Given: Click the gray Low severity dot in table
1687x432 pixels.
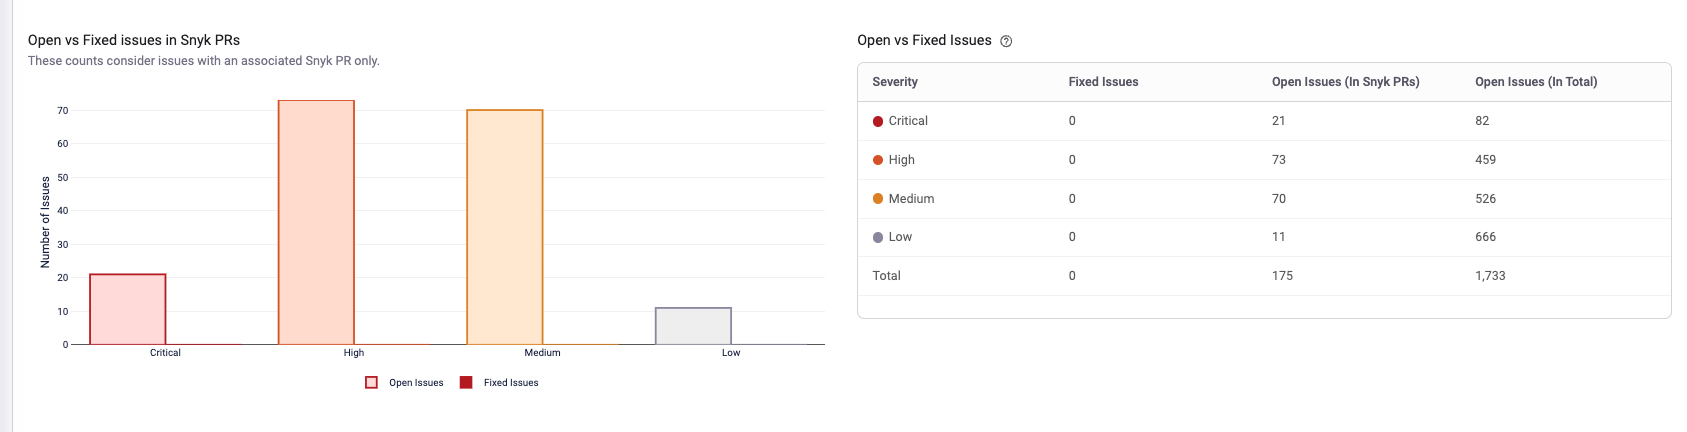Looking at the screenshot, I should [x=878, y=237].
